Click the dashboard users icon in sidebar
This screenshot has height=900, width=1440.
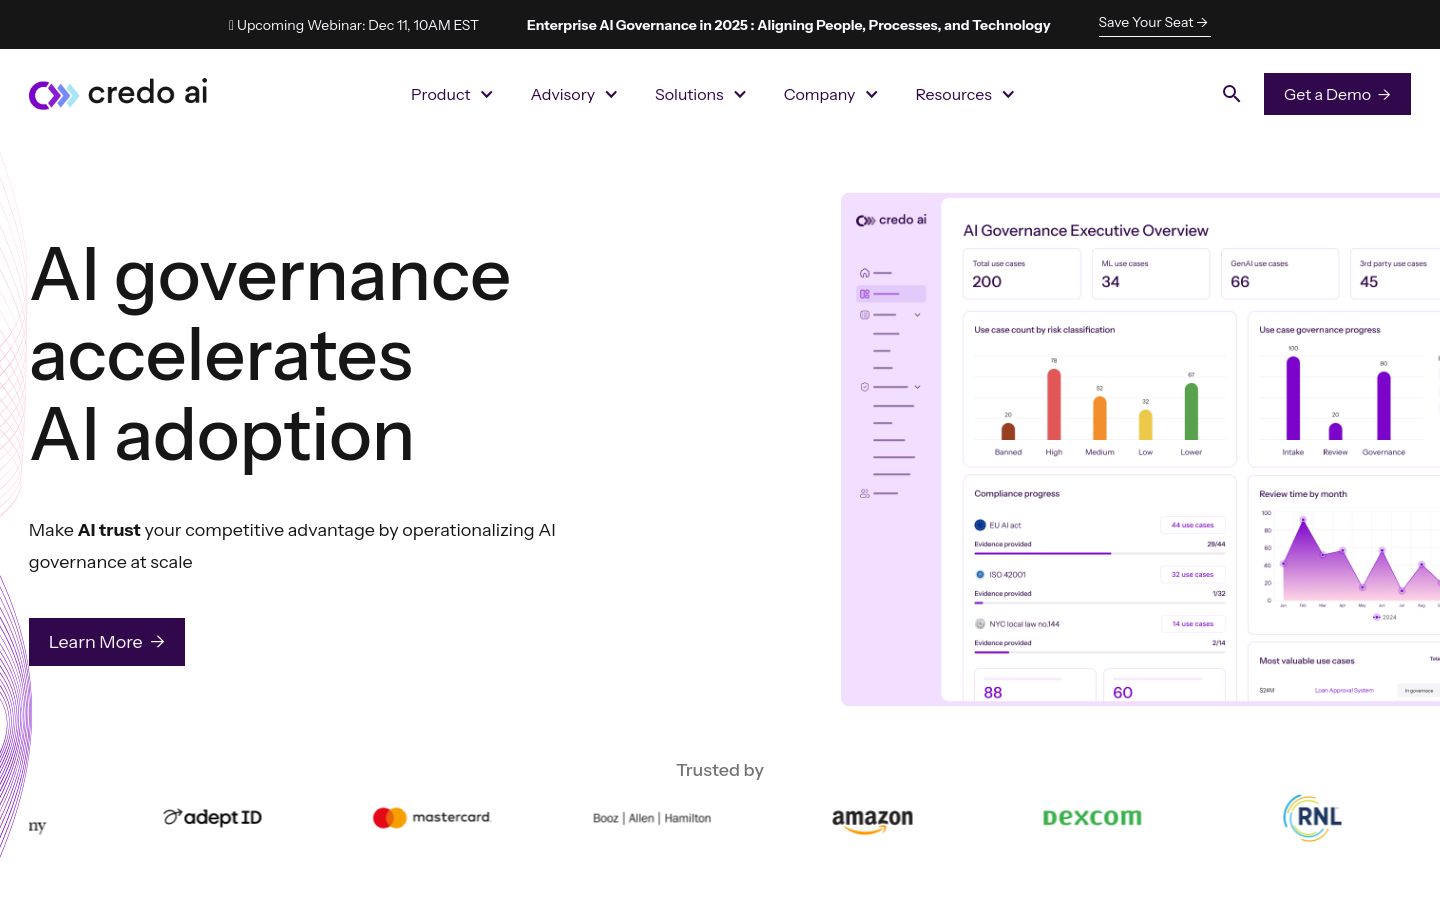pyautogui.click(x=865, y=493)
